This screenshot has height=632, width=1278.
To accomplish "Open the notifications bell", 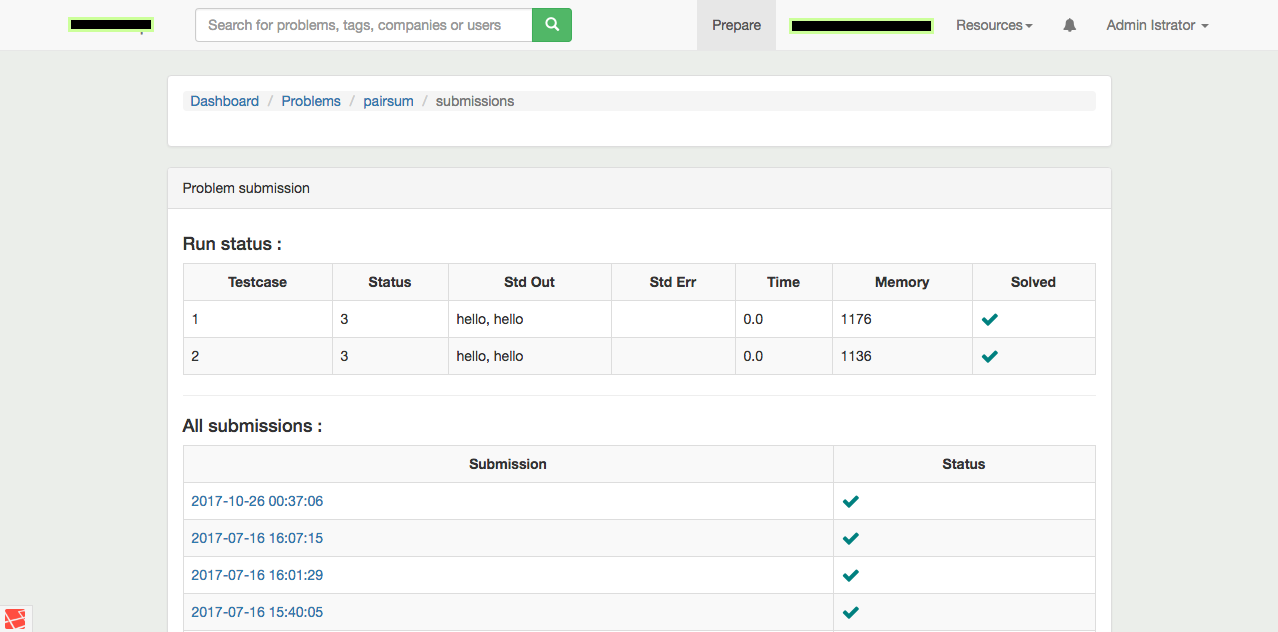I will click(x=1070, y=25).
